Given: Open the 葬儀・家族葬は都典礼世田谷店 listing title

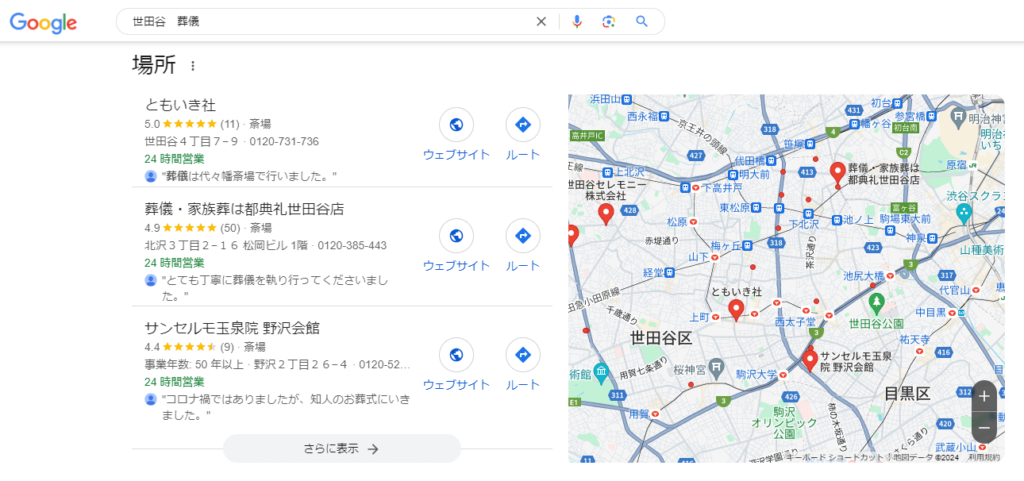Looking at the screenshot, I should tap(244, 209).
